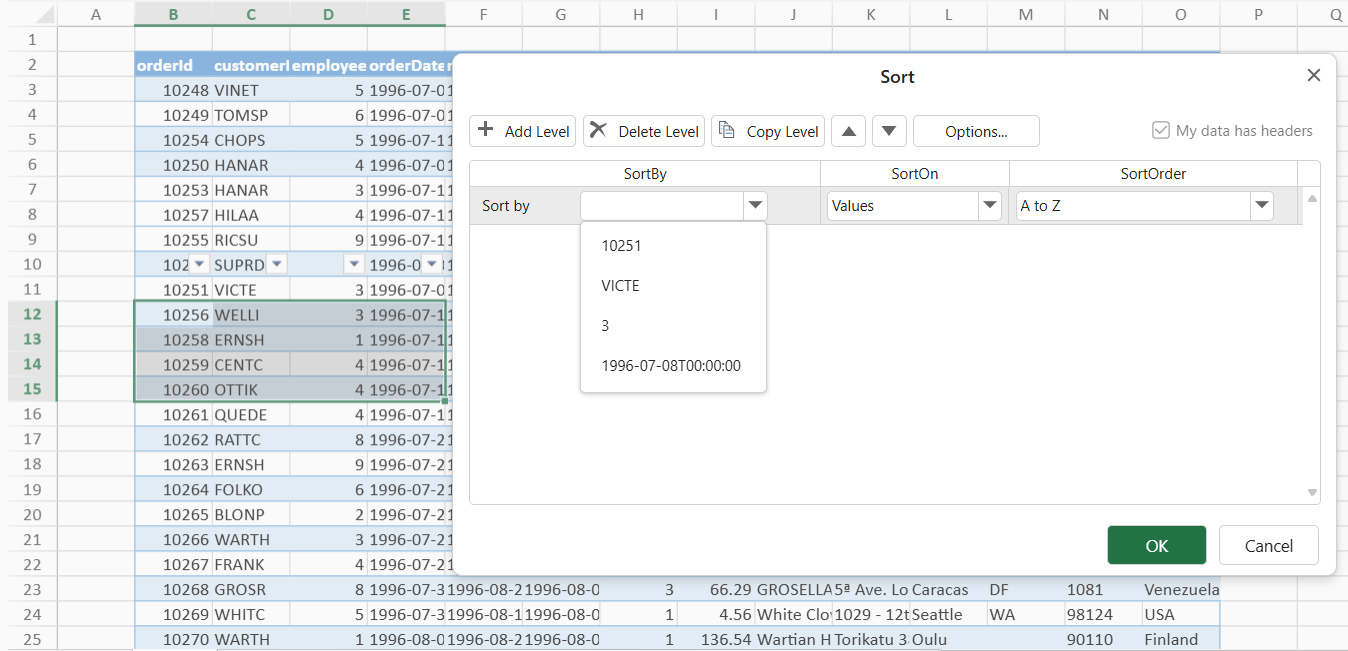Move sort level up with arrow
The image size is (1348, 651).
848,131
